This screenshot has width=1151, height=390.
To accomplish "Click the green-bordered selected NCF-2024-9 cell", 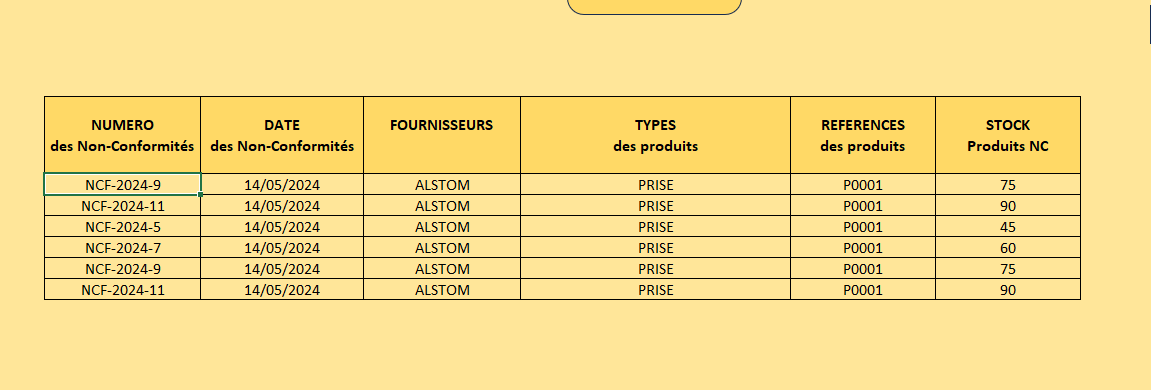I will coord(123,184).
